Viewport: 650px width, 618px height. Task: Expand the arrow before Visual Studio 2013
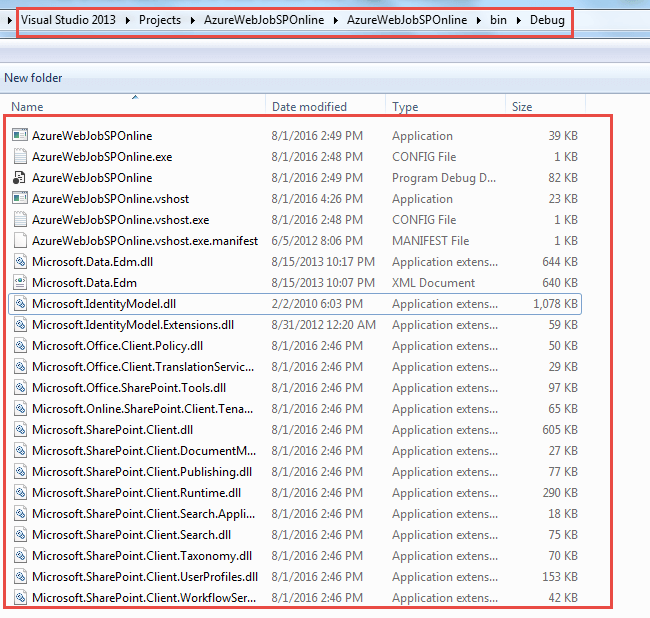coord(10,20)
